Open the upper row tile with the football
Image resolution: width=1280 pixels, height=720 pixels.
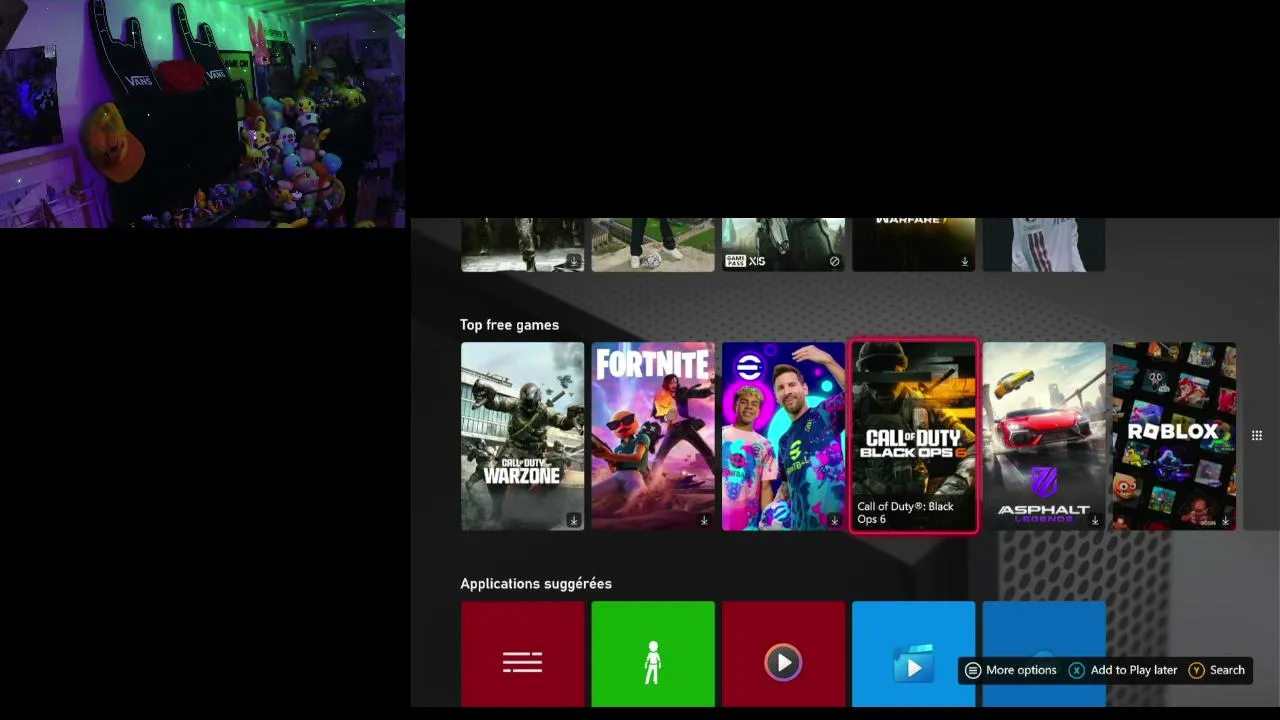click(x=653, y=245)
